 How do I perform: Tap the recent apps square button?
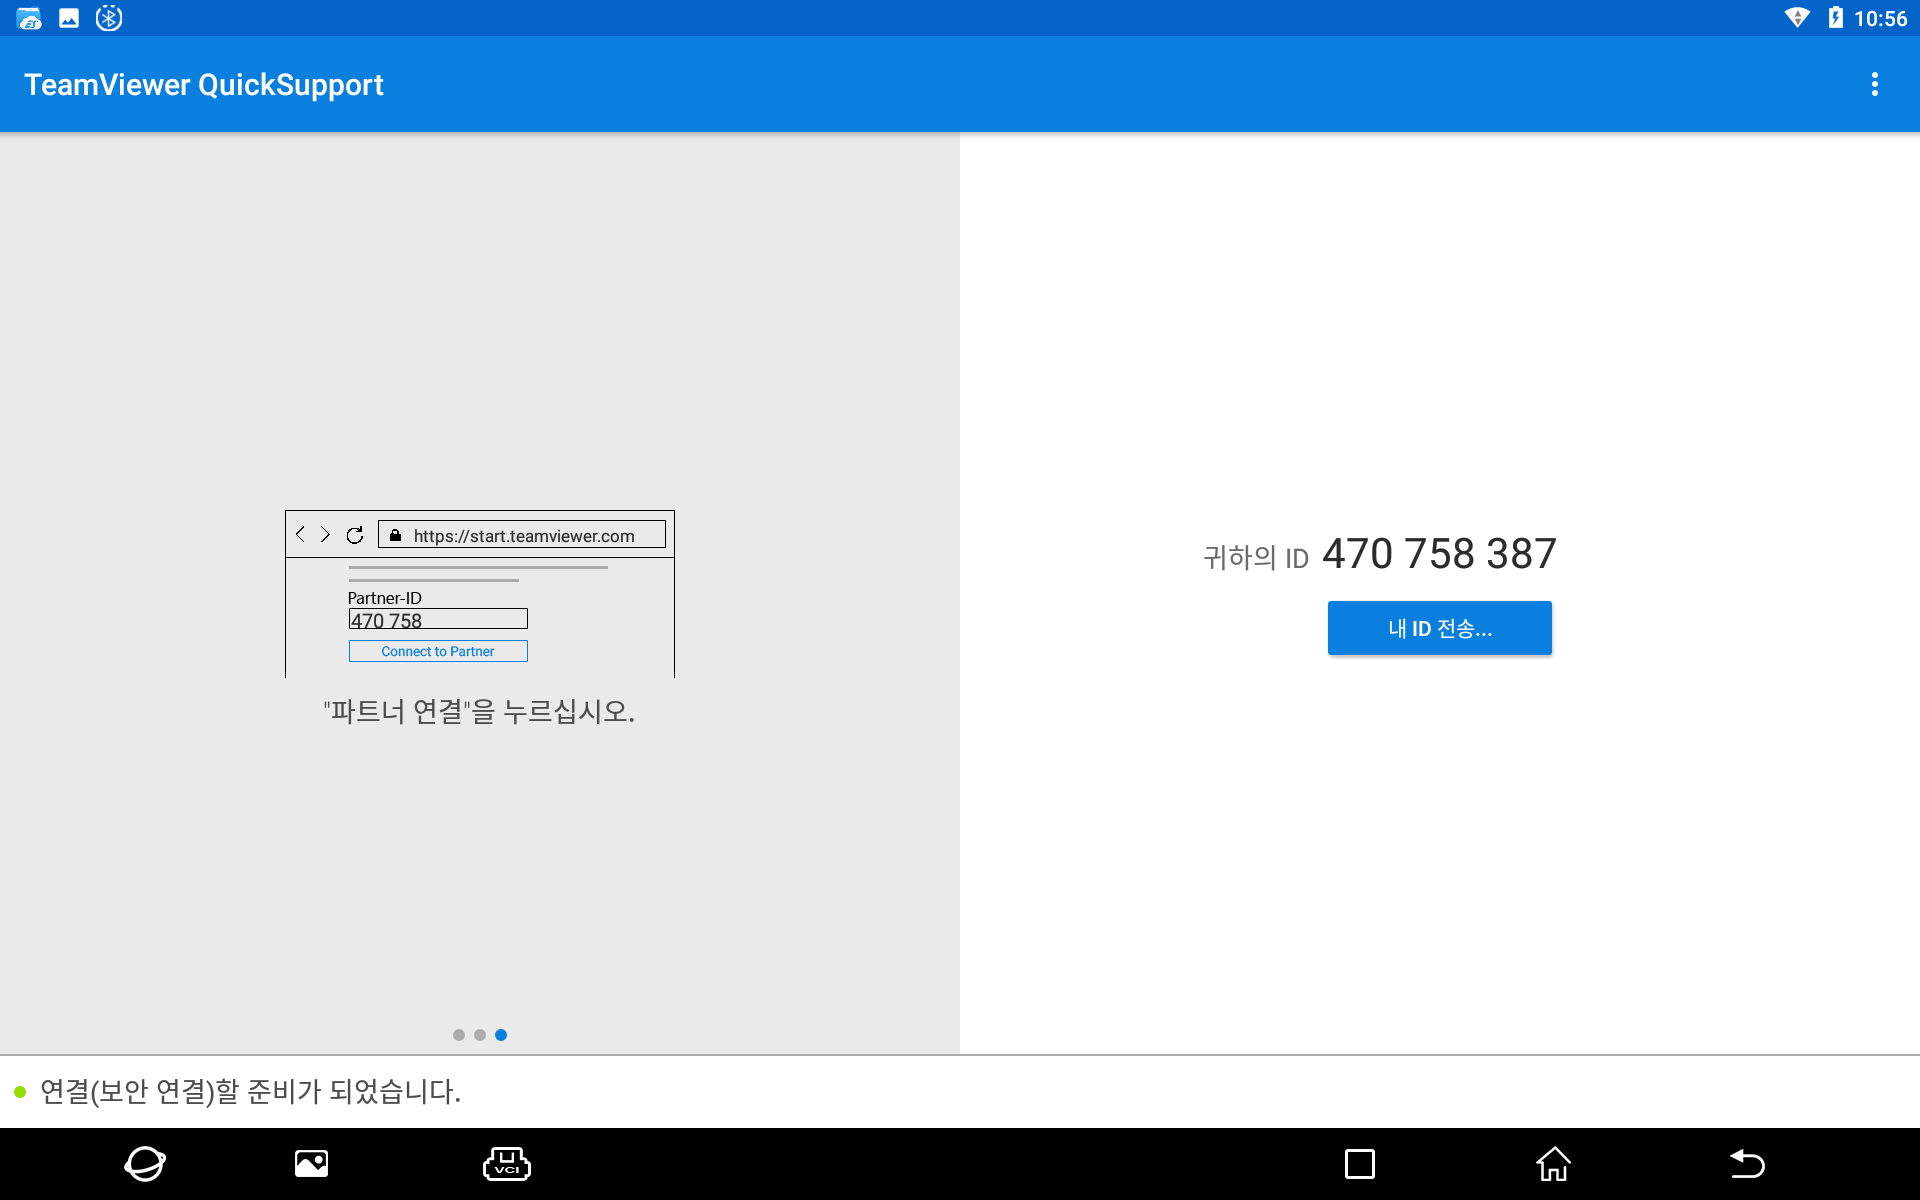1360,1164
